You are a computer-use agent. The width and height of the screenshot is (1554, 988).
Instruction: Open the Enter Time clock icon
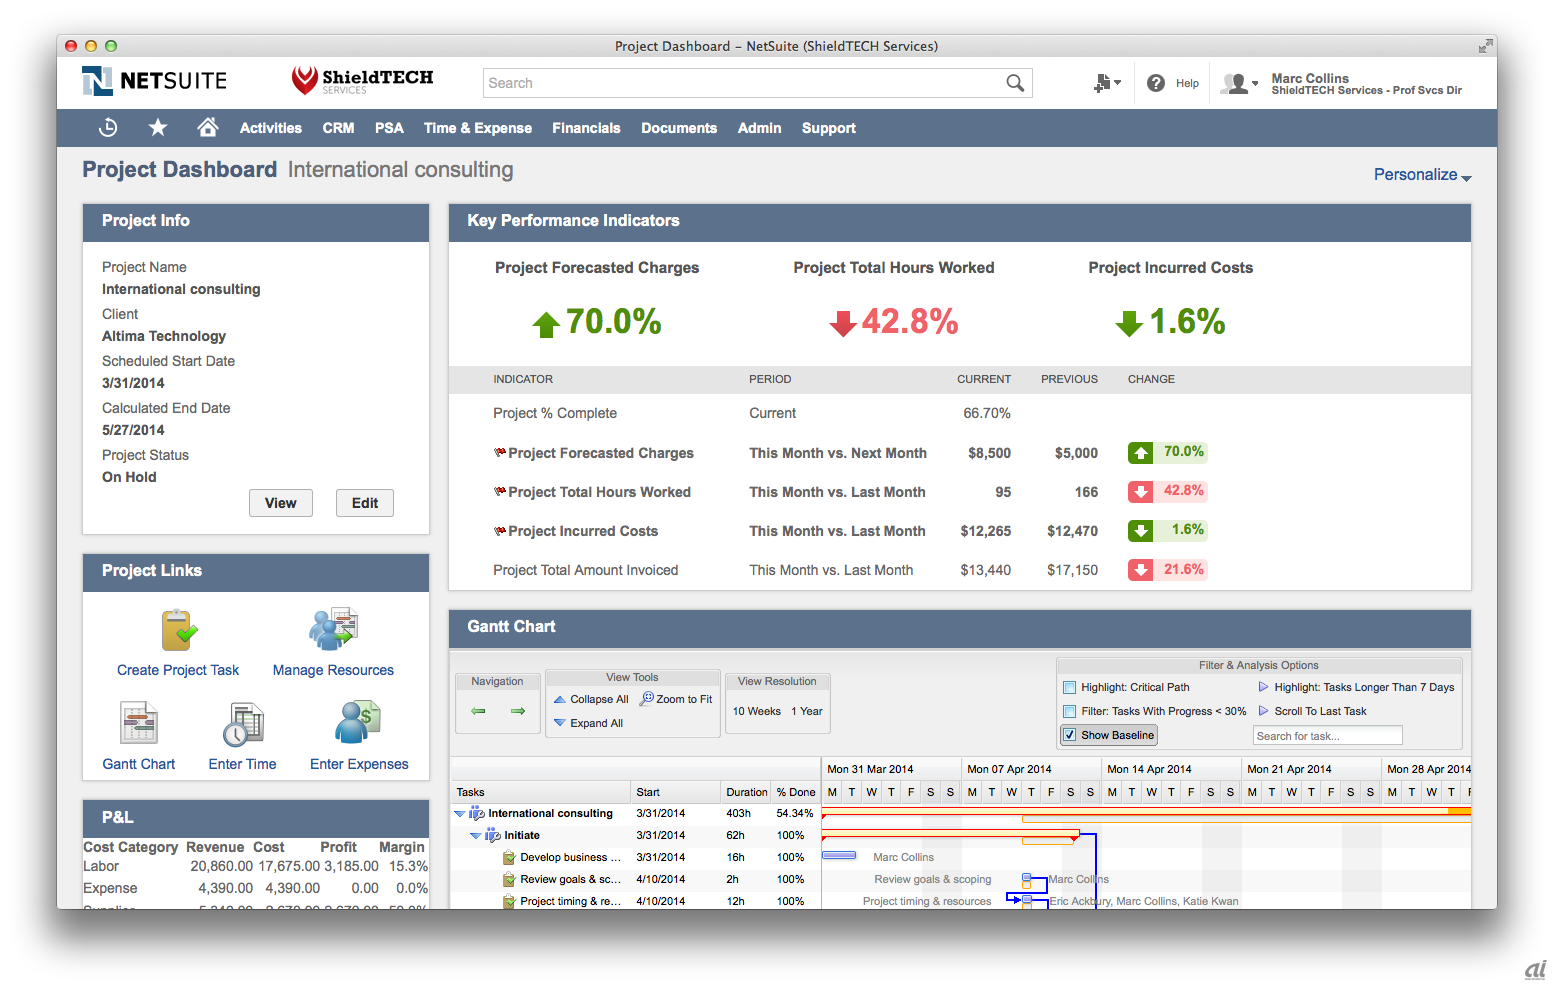coord(242,724)
